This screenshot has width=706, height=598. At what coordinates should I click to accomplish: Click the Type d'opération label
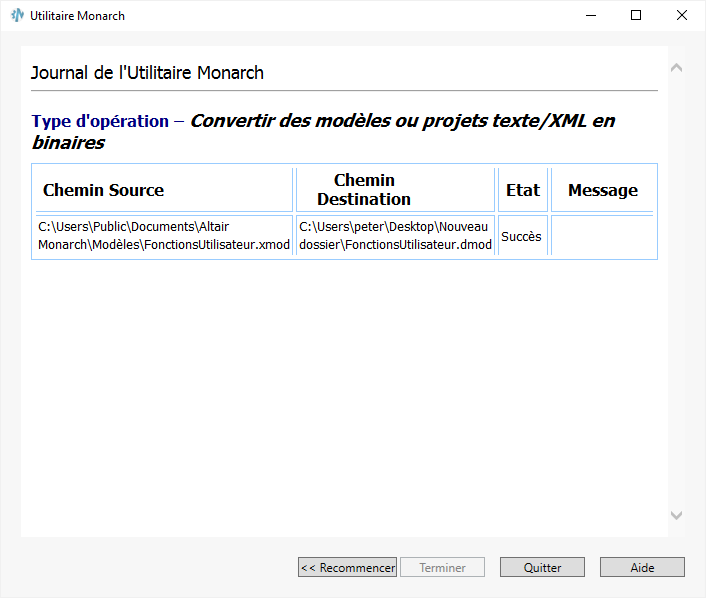tap(100, 121)
